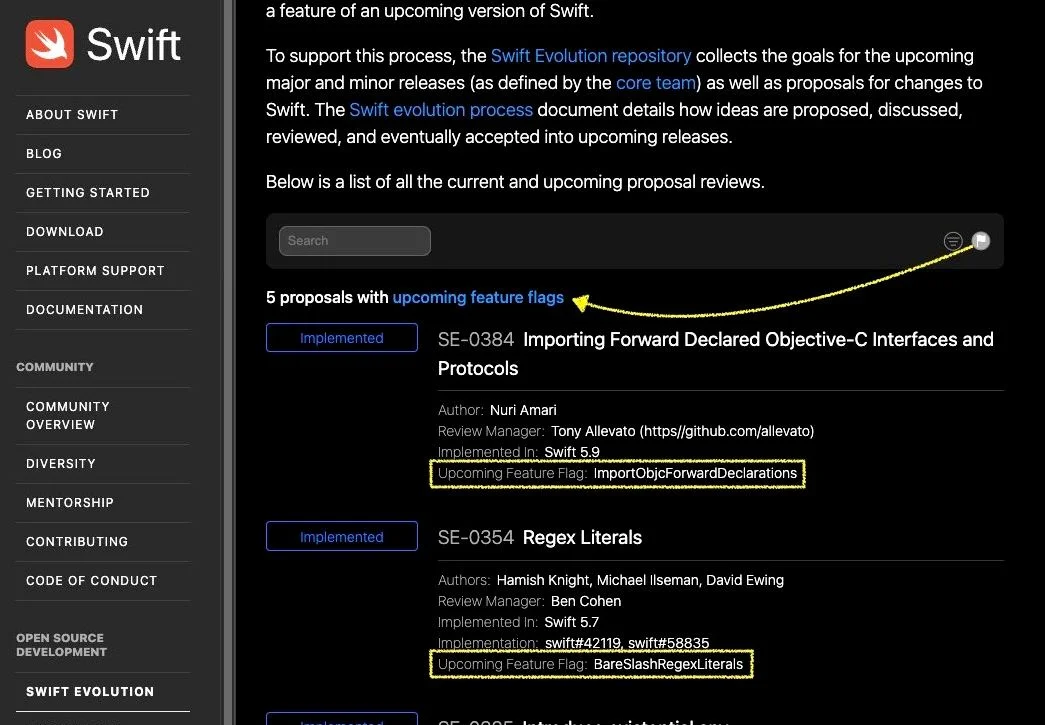This screenshot has height=725, width=1045.
Task: Navigate to the Download page
Action: tap(65, 232)
